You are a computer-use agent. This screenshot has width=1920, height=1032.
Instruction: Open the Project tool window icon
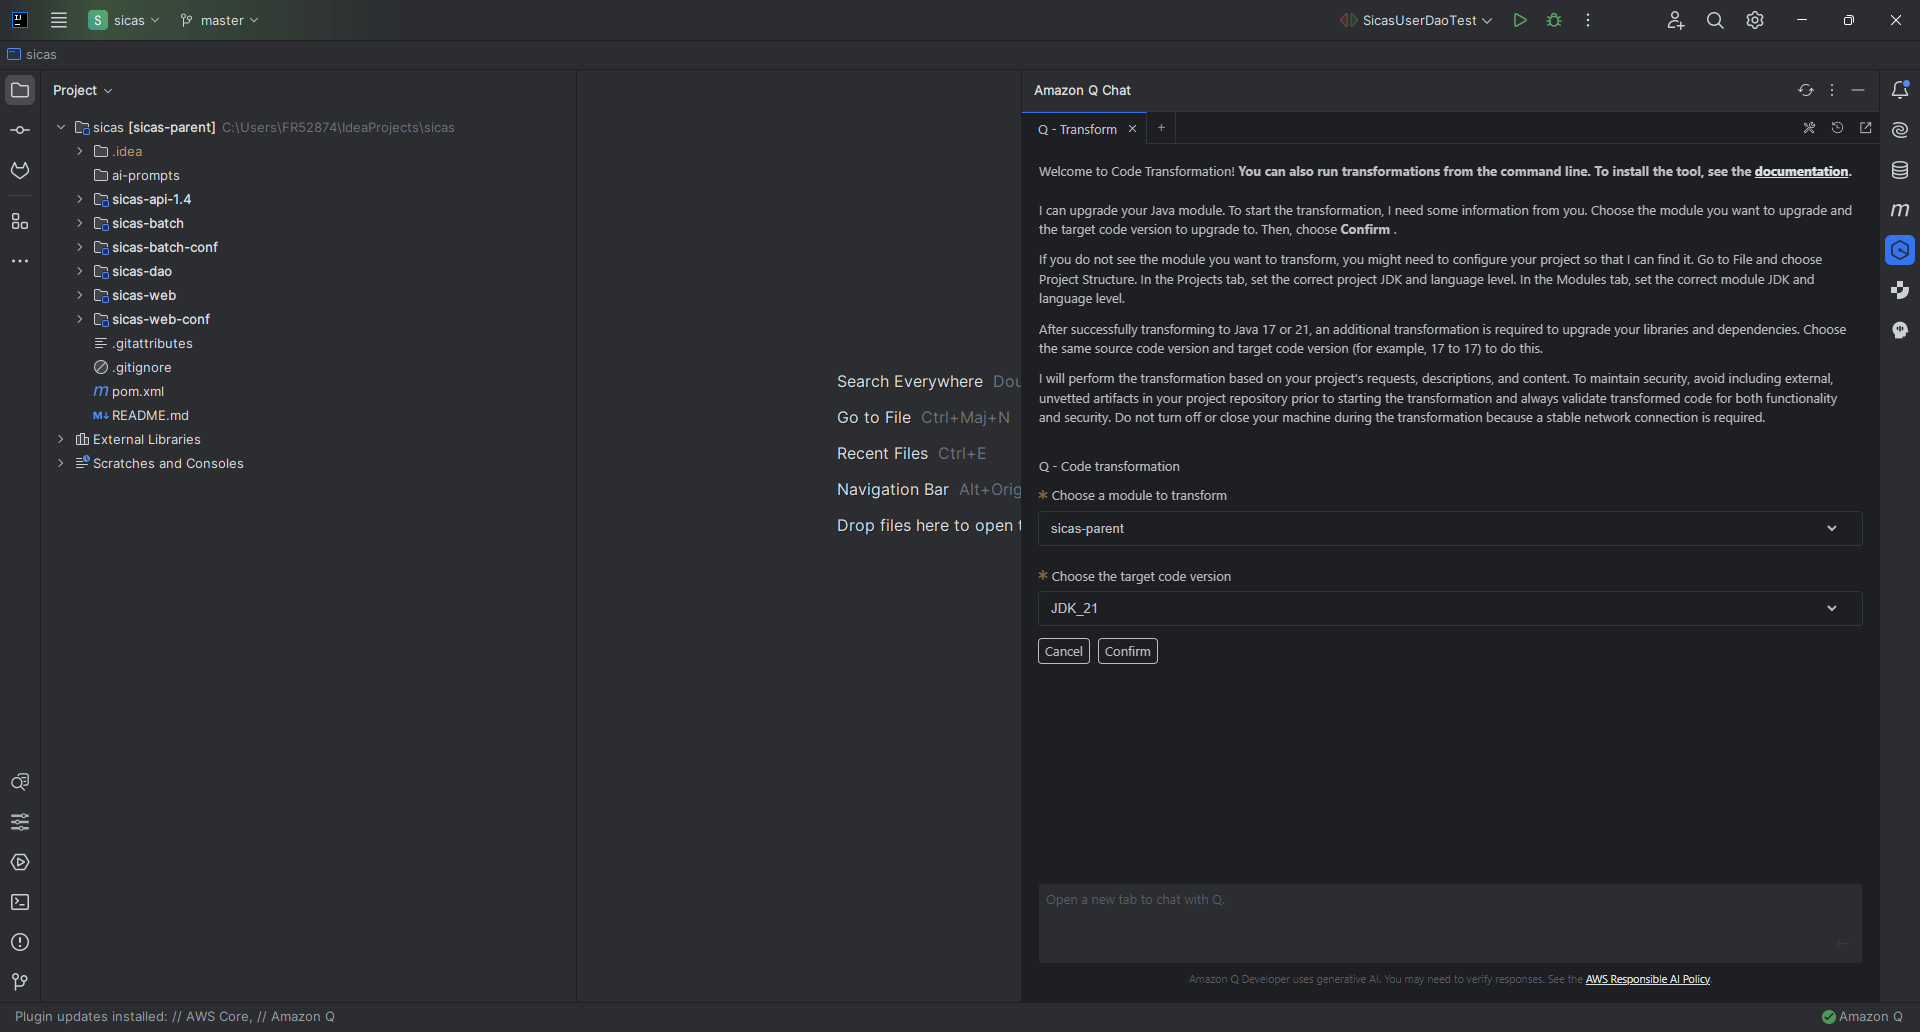[20, 90]
